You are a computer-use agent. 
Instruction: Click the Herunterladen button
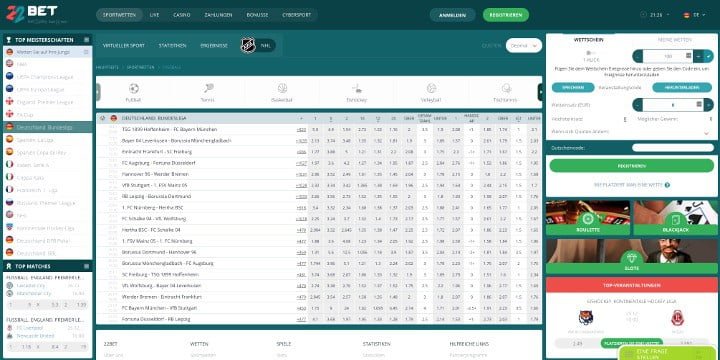pos(682,87)
